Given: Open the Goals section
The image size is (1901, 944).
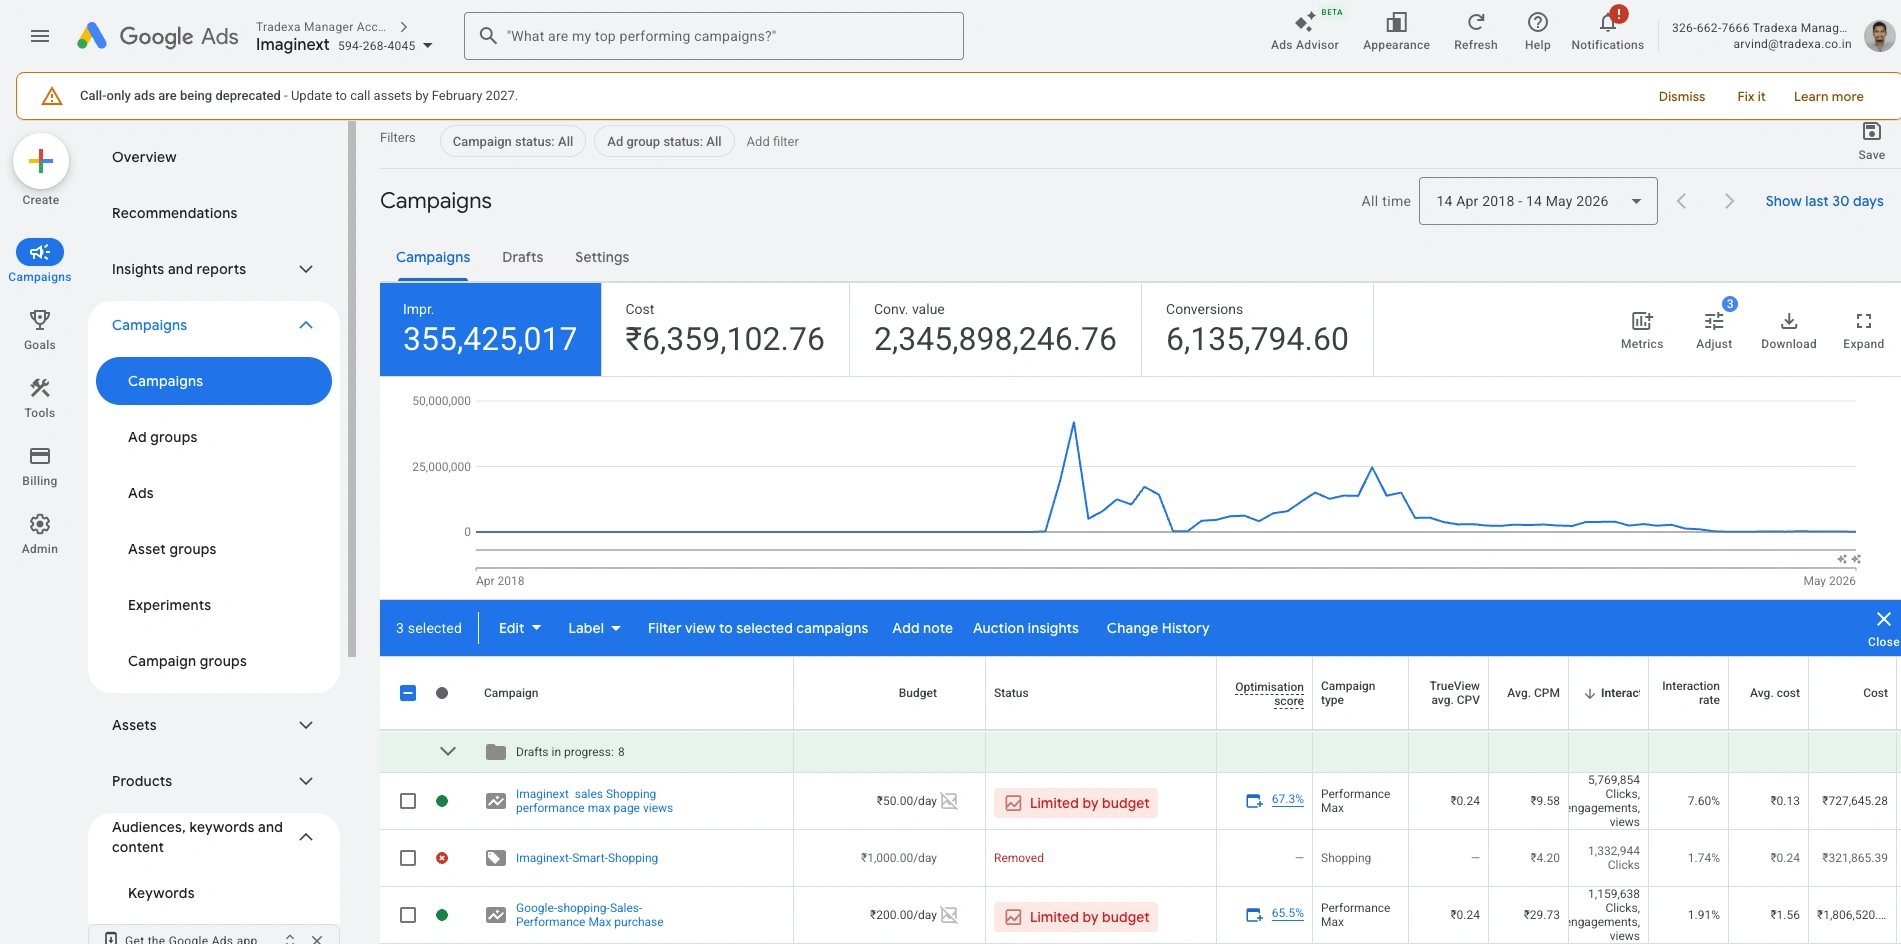Looking at the screenshot, I should coord(40,330).
